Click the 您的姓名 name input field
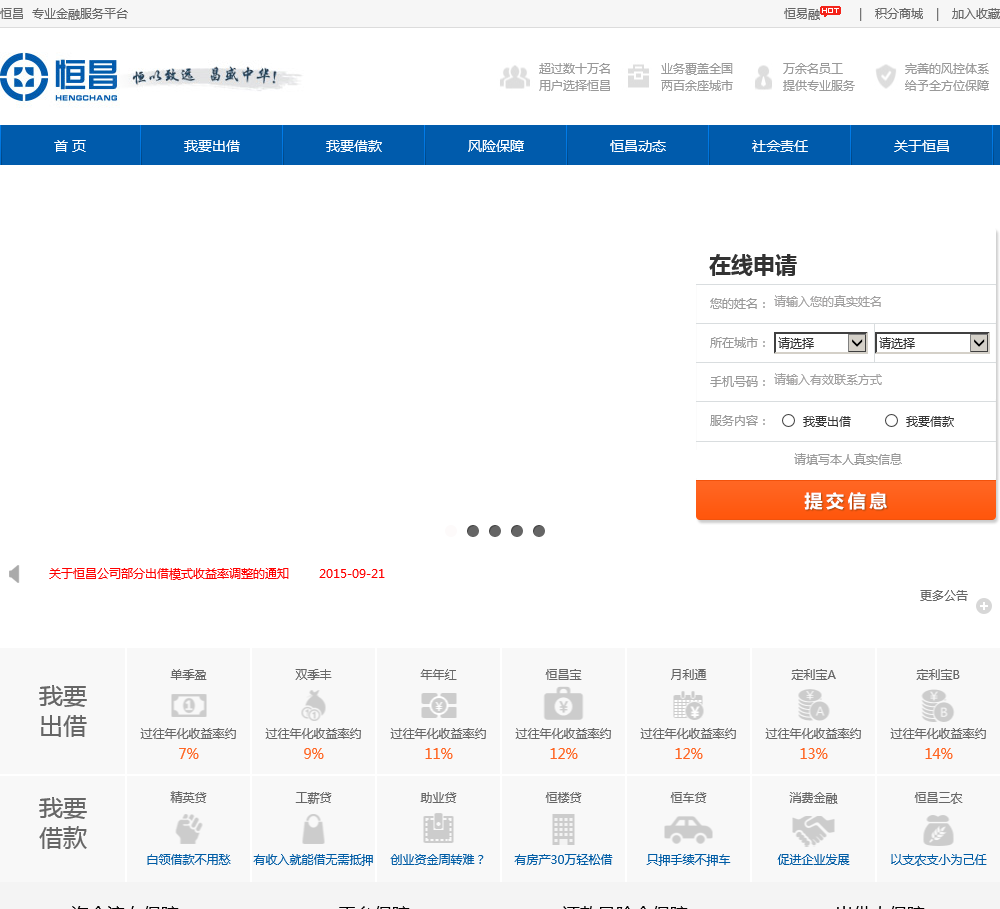The width and height of the screenshot is (1000, 909). pos(881,302)
